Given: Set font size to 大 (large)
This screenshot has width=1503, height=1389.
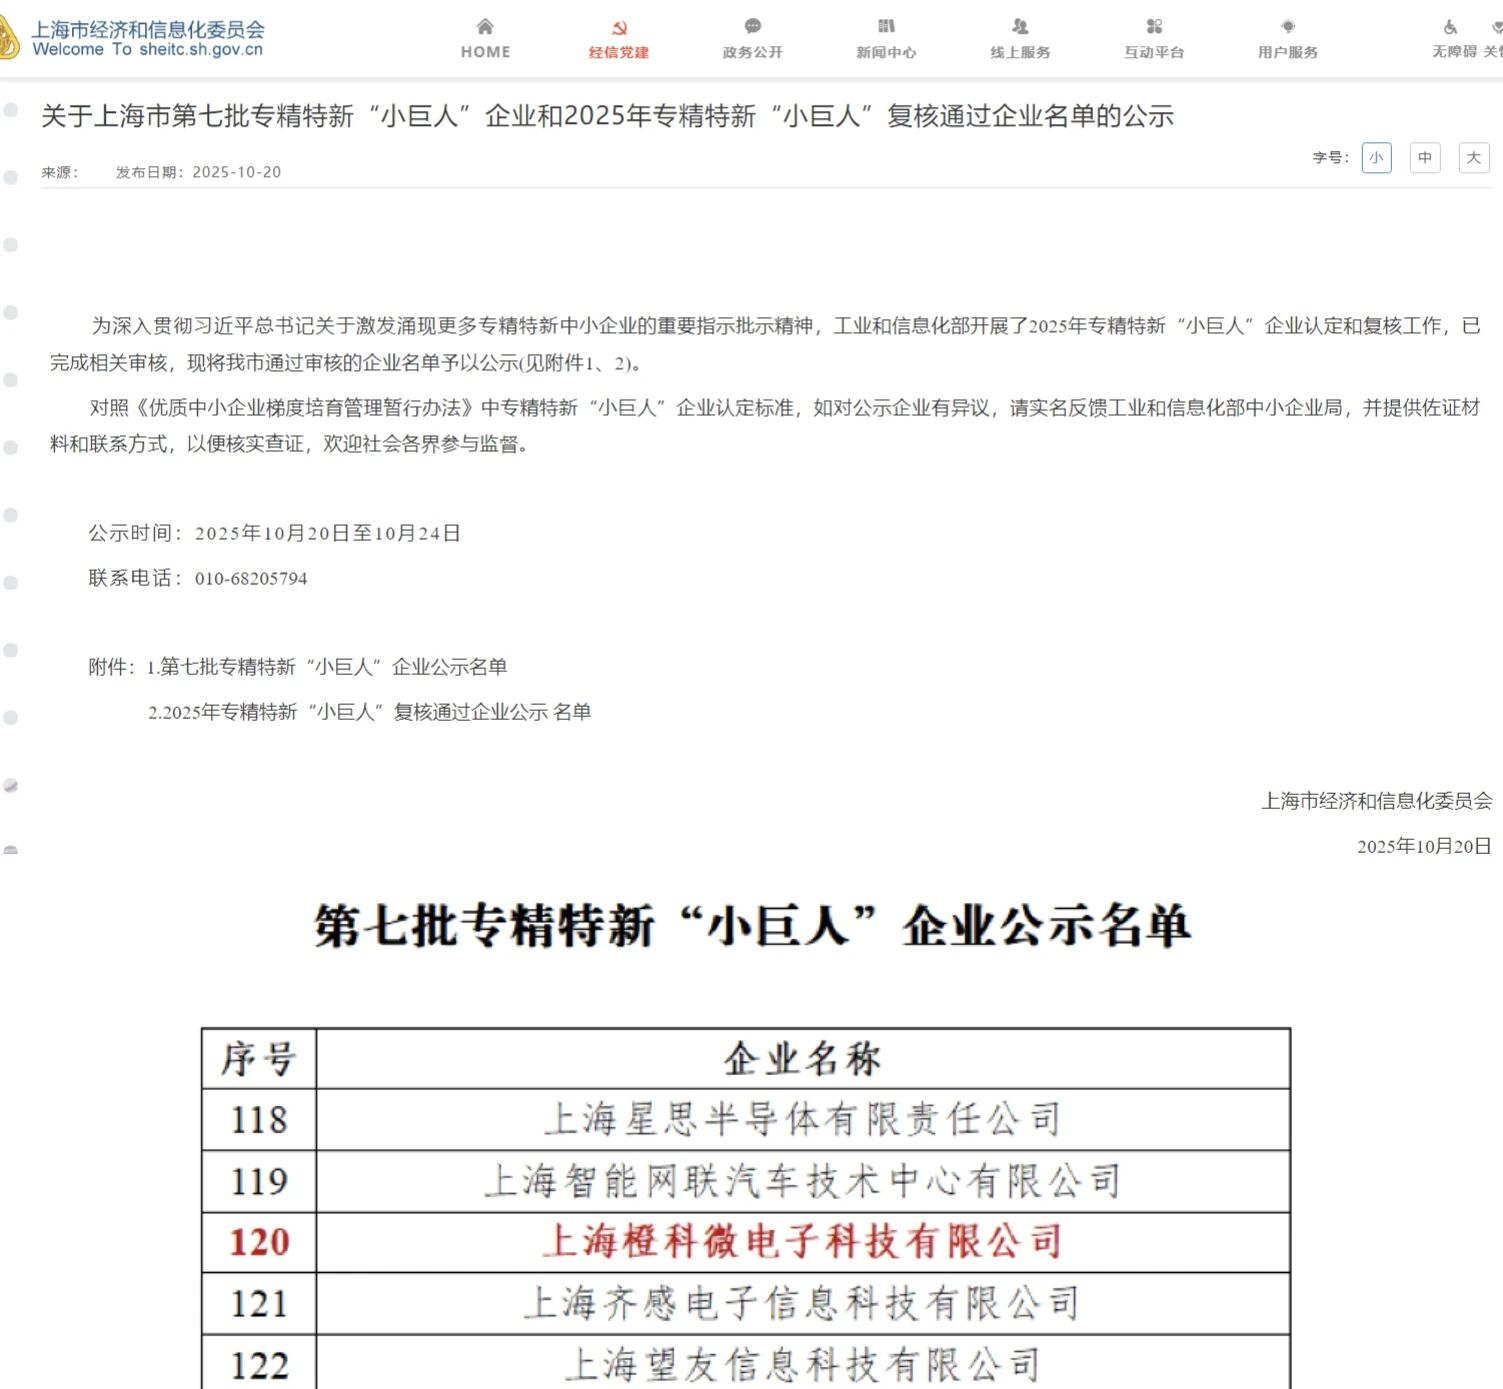Looking at the screenshot, I should tap(1473, 158).
